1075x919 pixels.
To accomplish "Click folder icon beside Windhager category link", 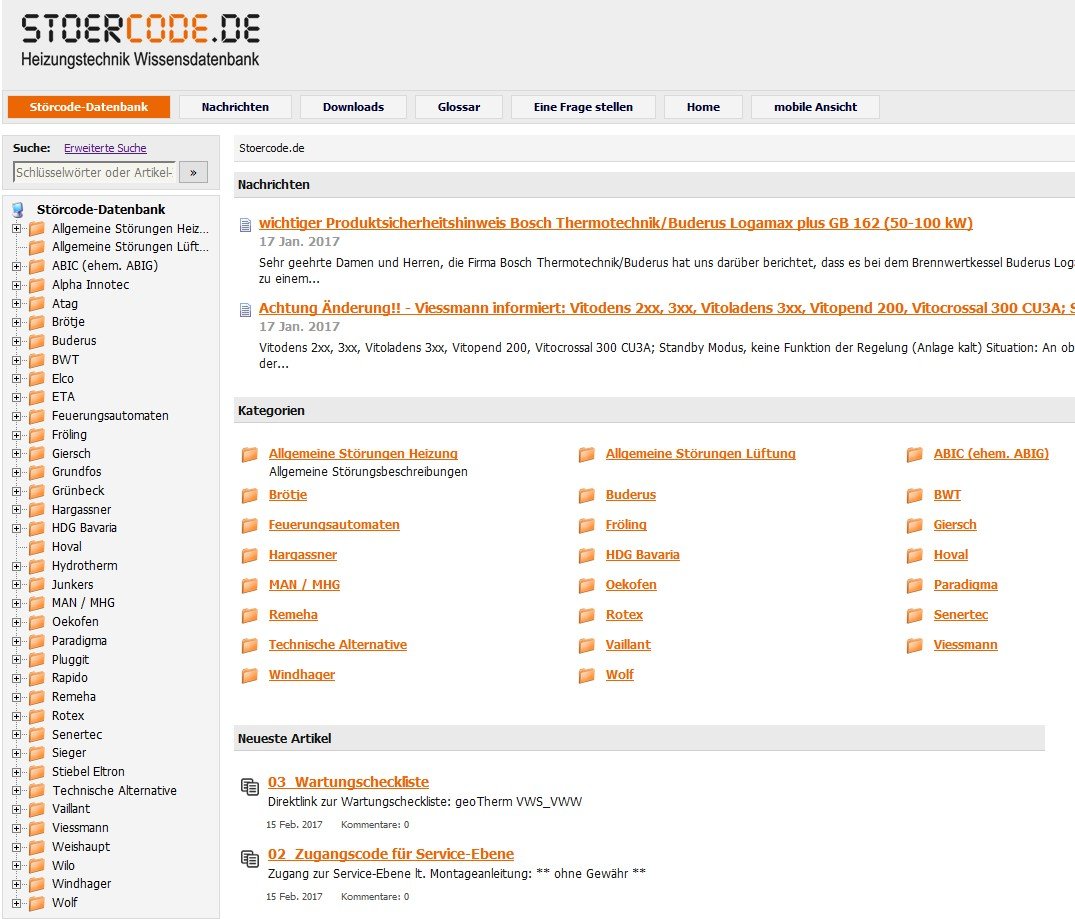I will pyautogui.click(x=250, y=676).
